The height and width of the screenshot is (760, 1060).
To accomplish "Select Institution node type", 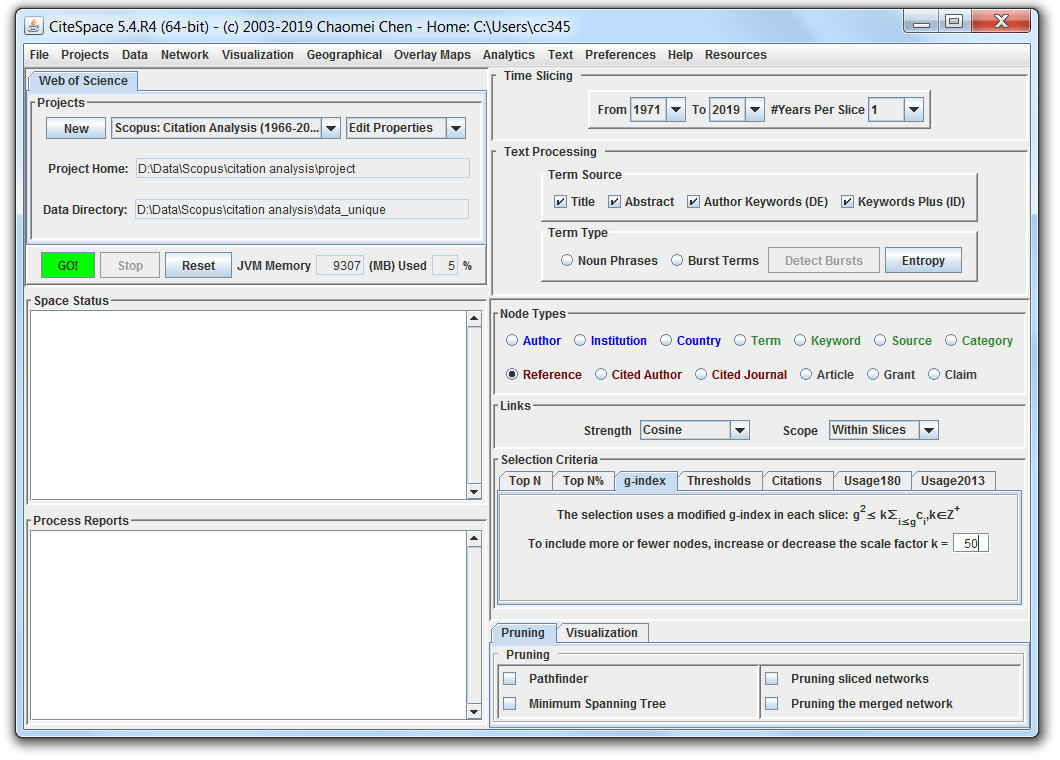I will pos(580,340).
